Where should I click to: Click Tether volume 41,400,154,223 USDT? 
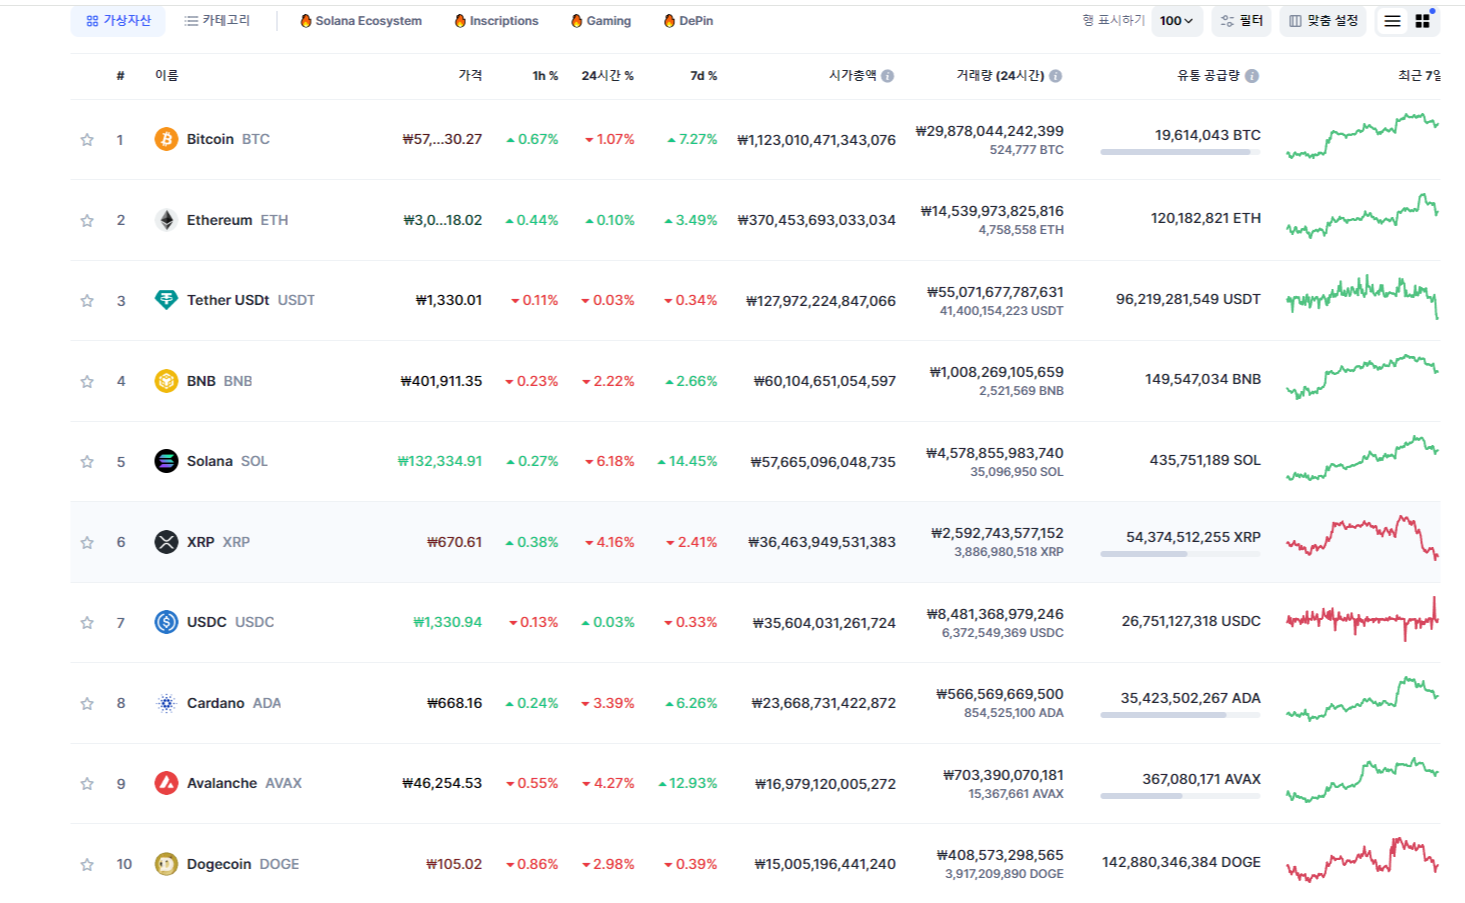(x=1001, y=311)
